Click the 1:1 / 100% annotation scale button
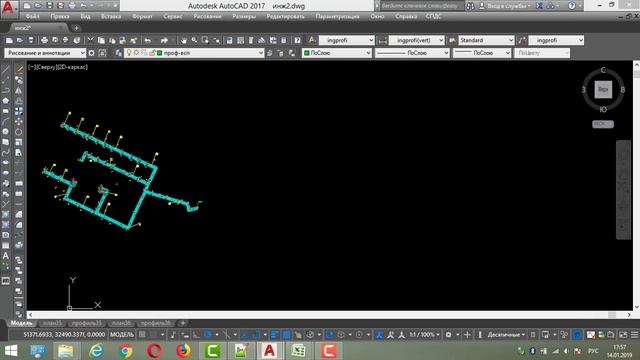 tap(424, 335)
